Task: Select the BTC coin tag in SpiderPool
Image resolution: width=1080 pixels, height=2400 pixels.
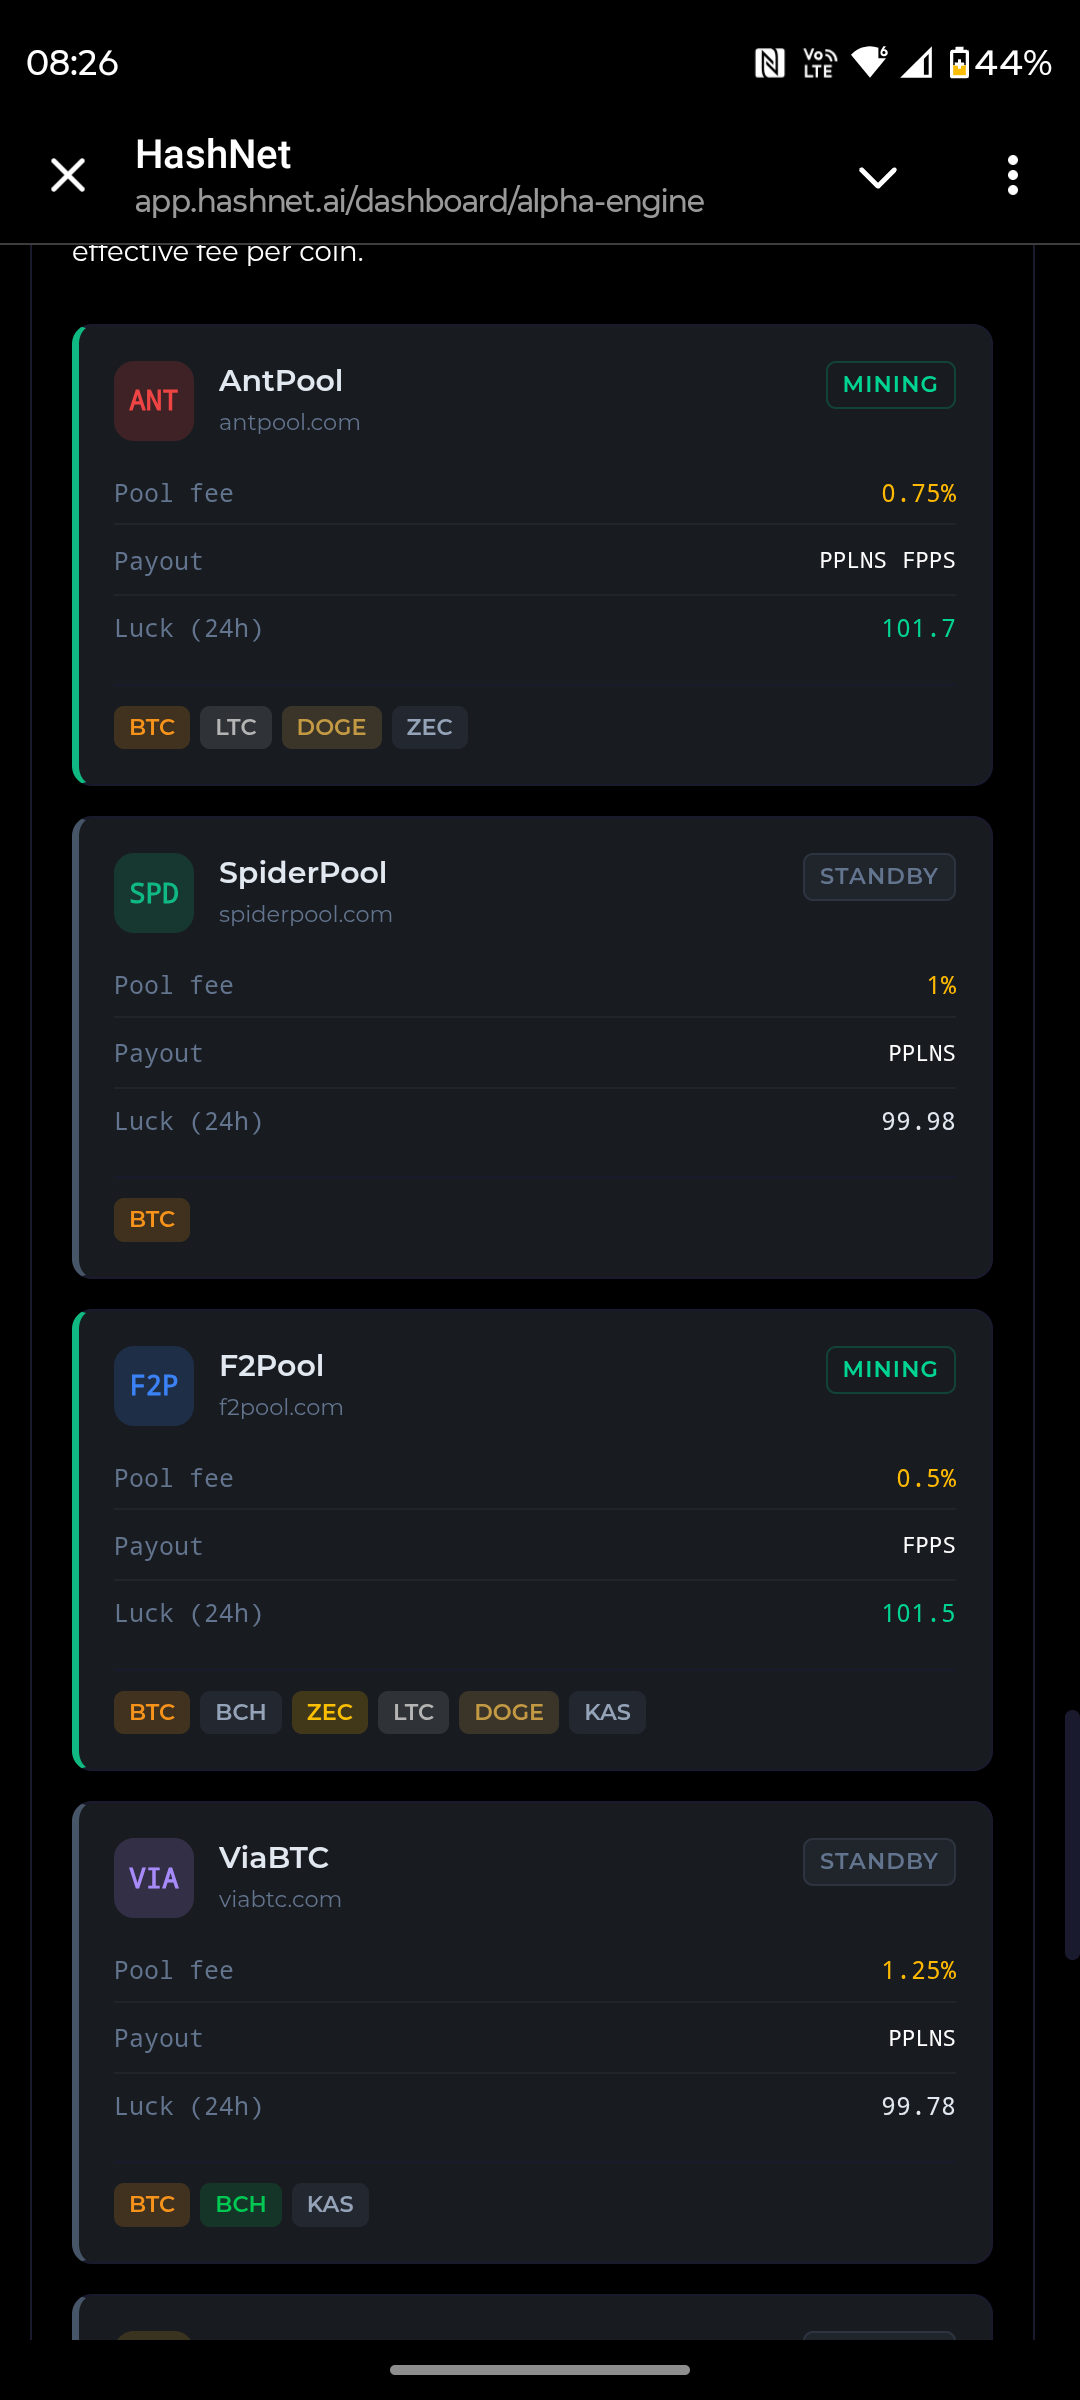Action: pyautogui.click(x=152, y=1220)
